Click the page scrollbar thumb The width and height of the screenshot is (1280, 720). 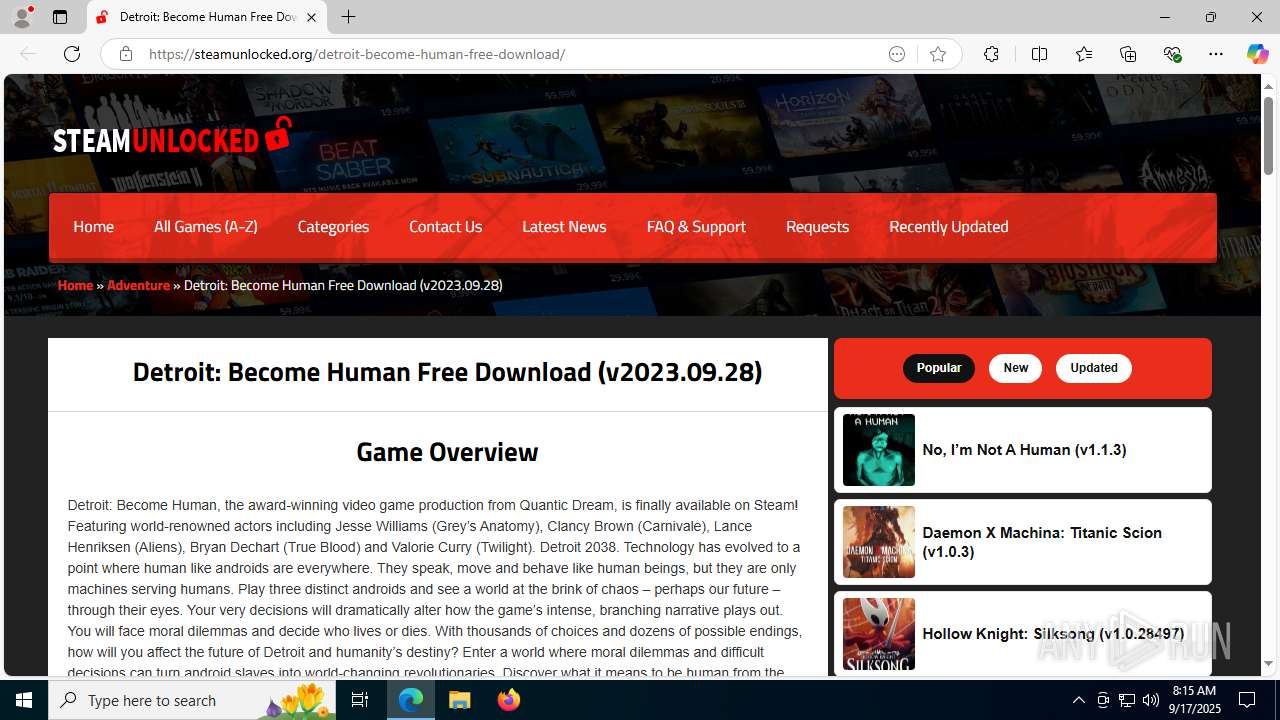click(x=1268, y=135)
